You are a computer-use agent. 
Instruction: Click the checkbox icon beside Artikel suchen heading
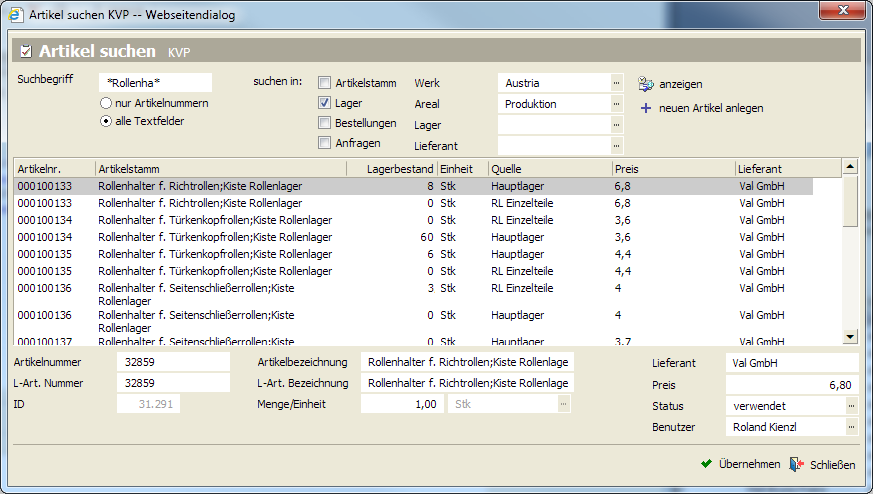point(26,51)
